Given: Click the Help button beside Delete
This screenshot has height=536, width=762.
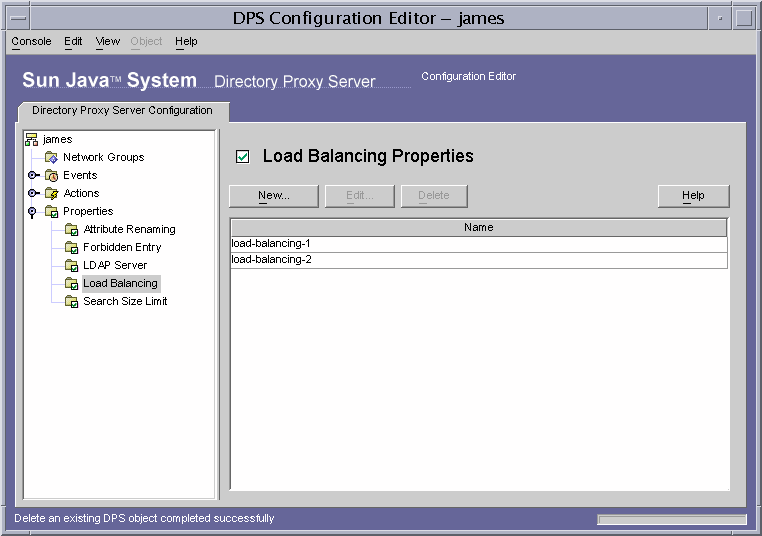Looking at the screenshot, I should (x=693, y=196).
